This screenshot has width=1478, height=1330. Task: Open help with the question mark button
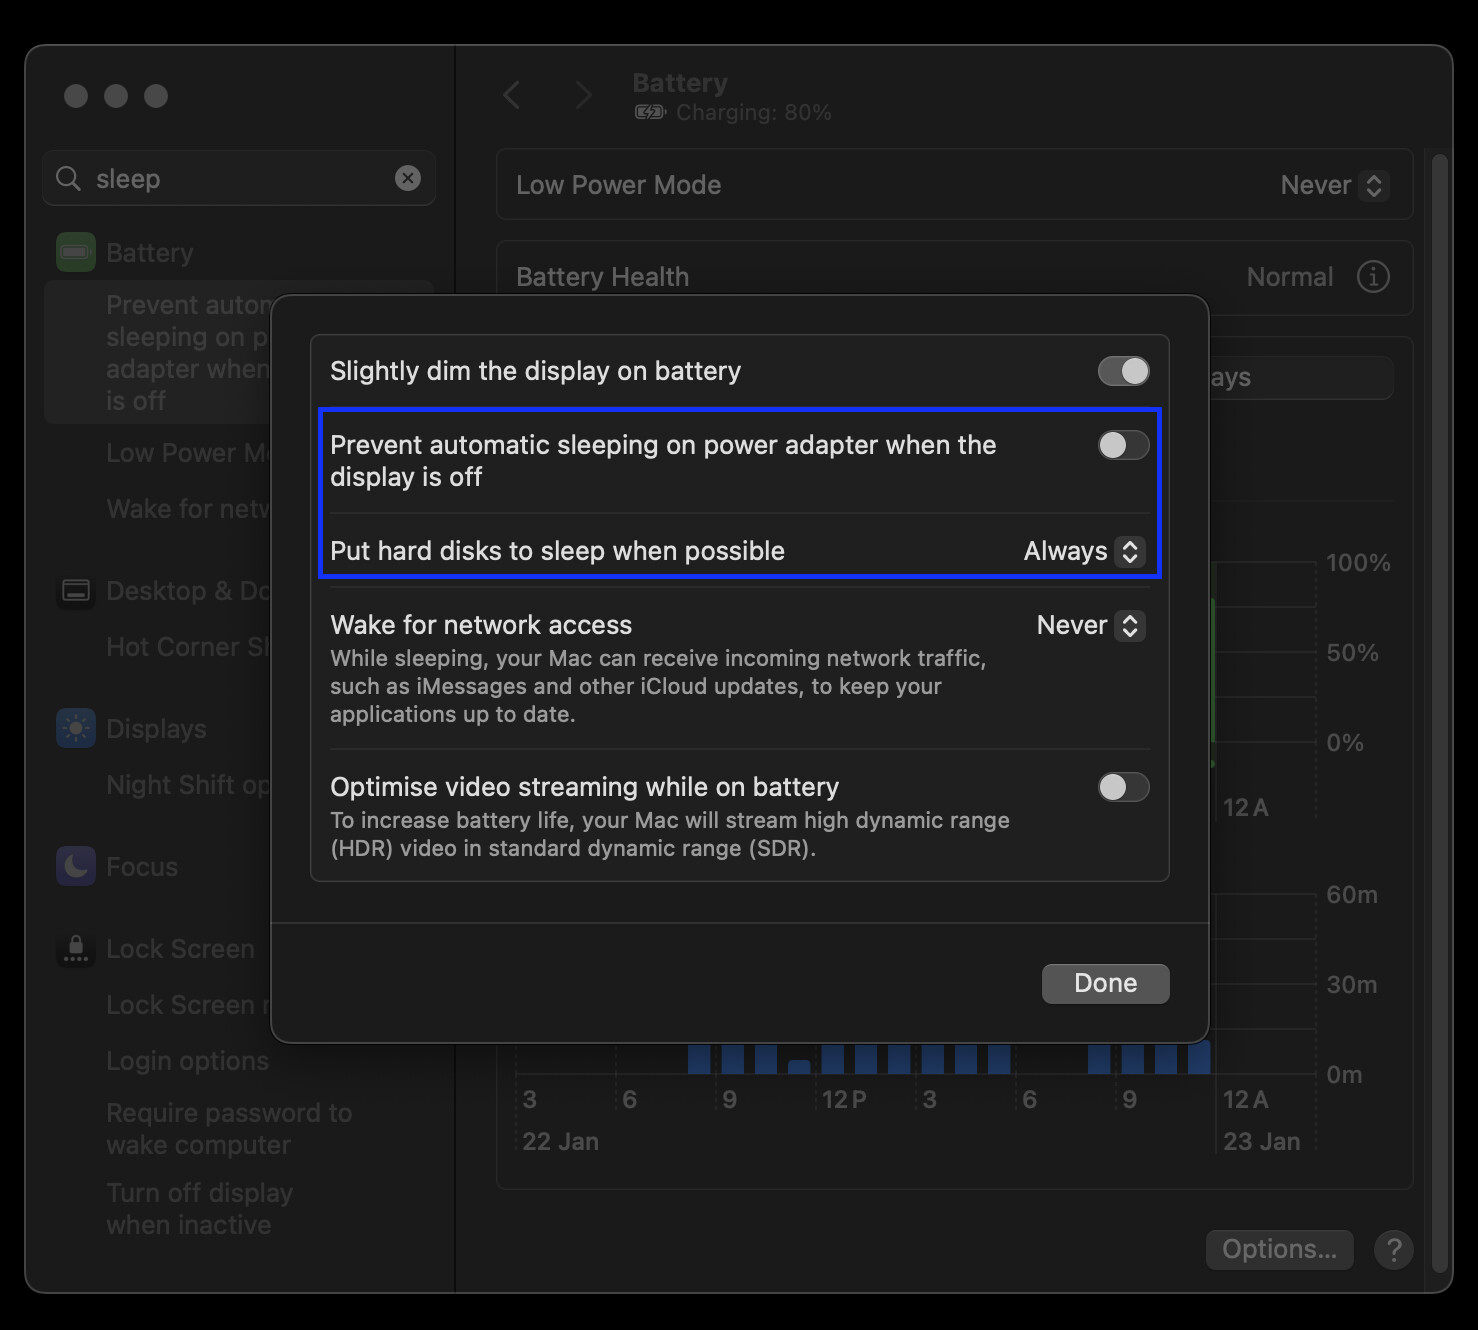pos(1393,1249)
